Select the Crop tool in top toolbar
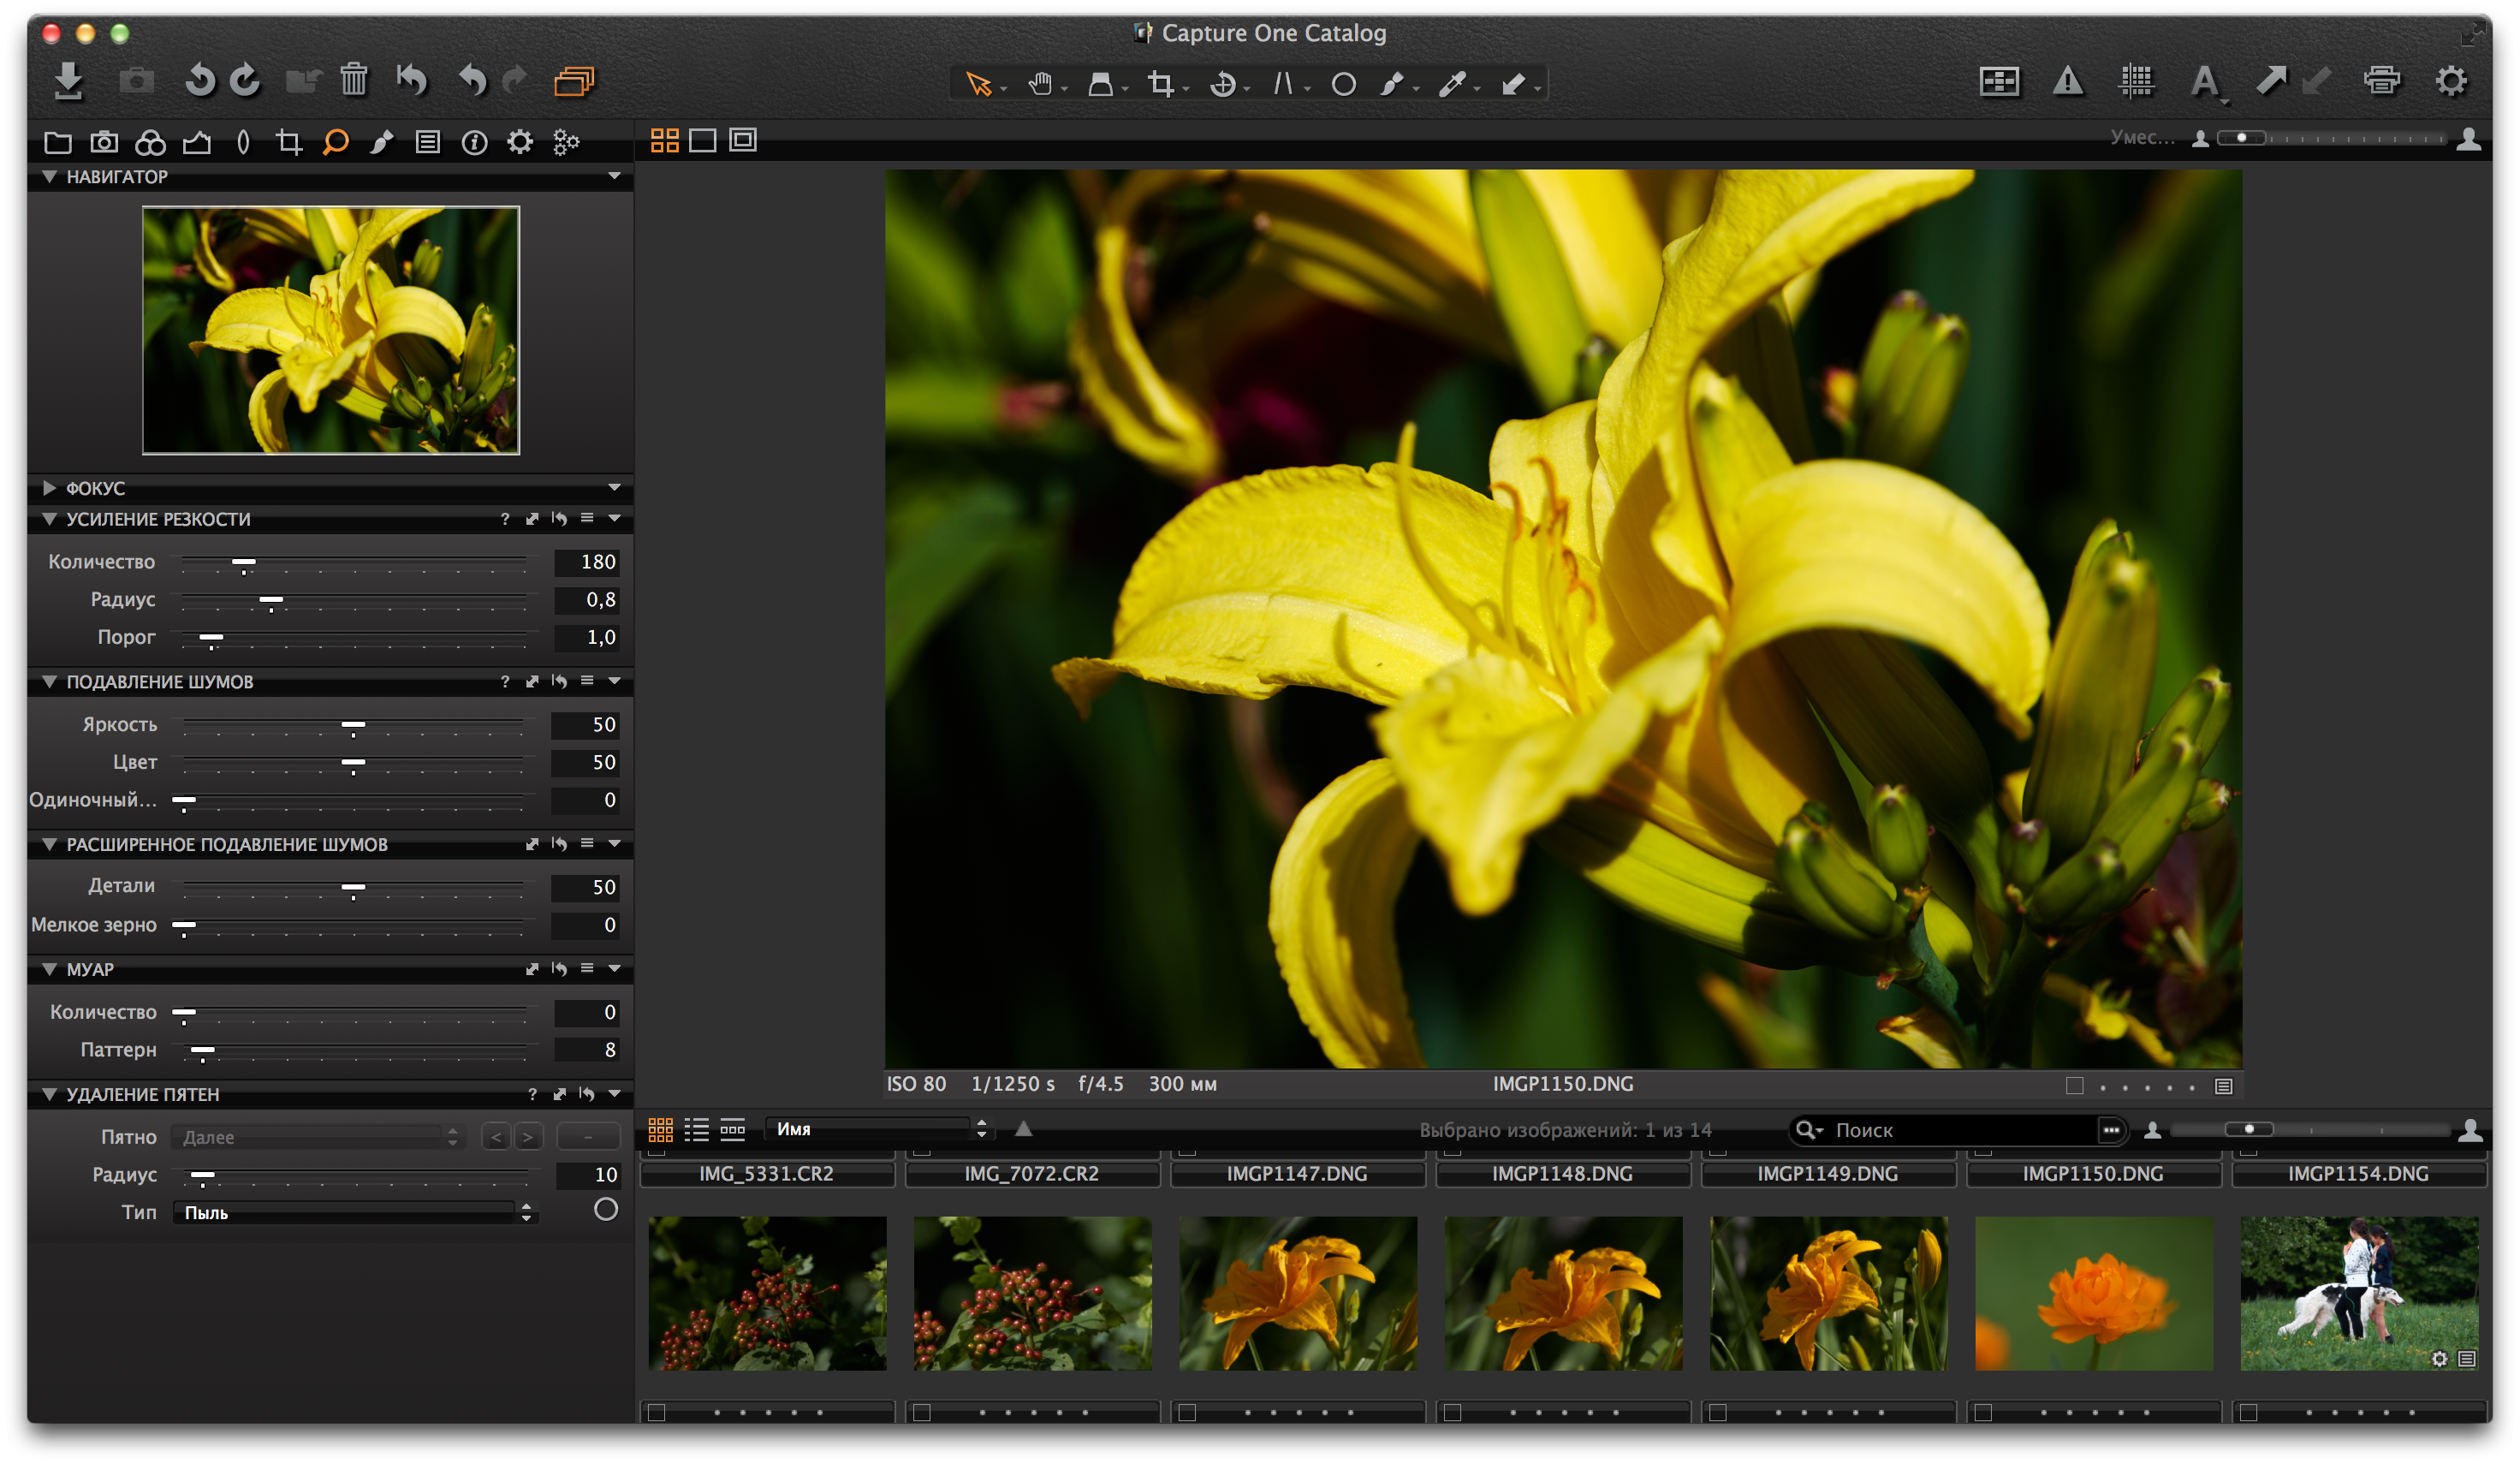 [x=1160, y=84]
